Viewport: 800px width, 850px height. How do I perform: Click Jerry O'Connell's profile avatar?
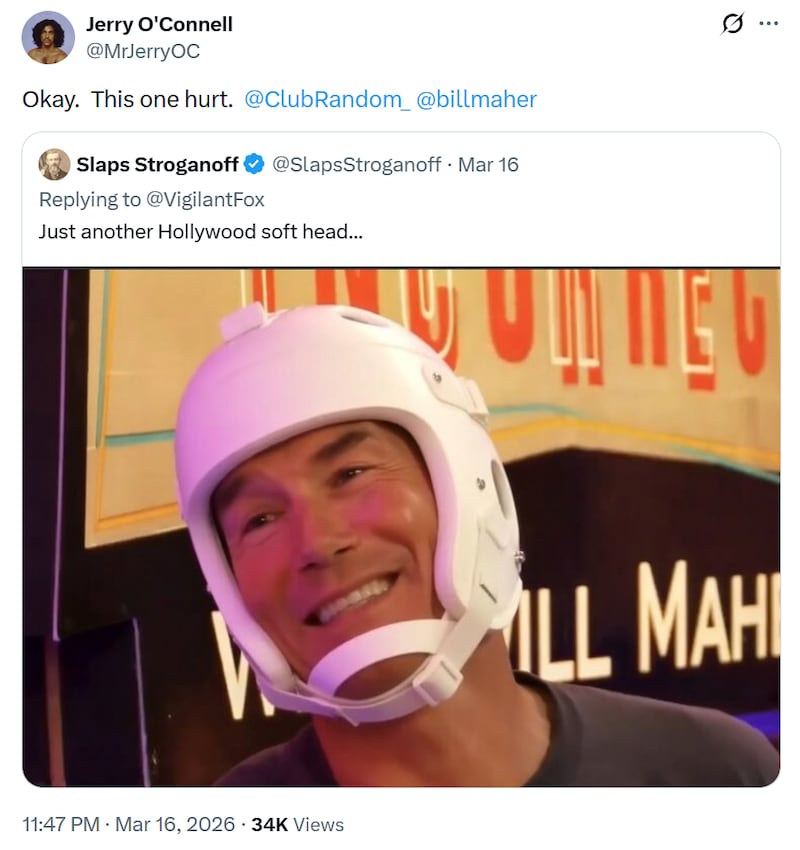pyautogui.click(x=47, y=37)
